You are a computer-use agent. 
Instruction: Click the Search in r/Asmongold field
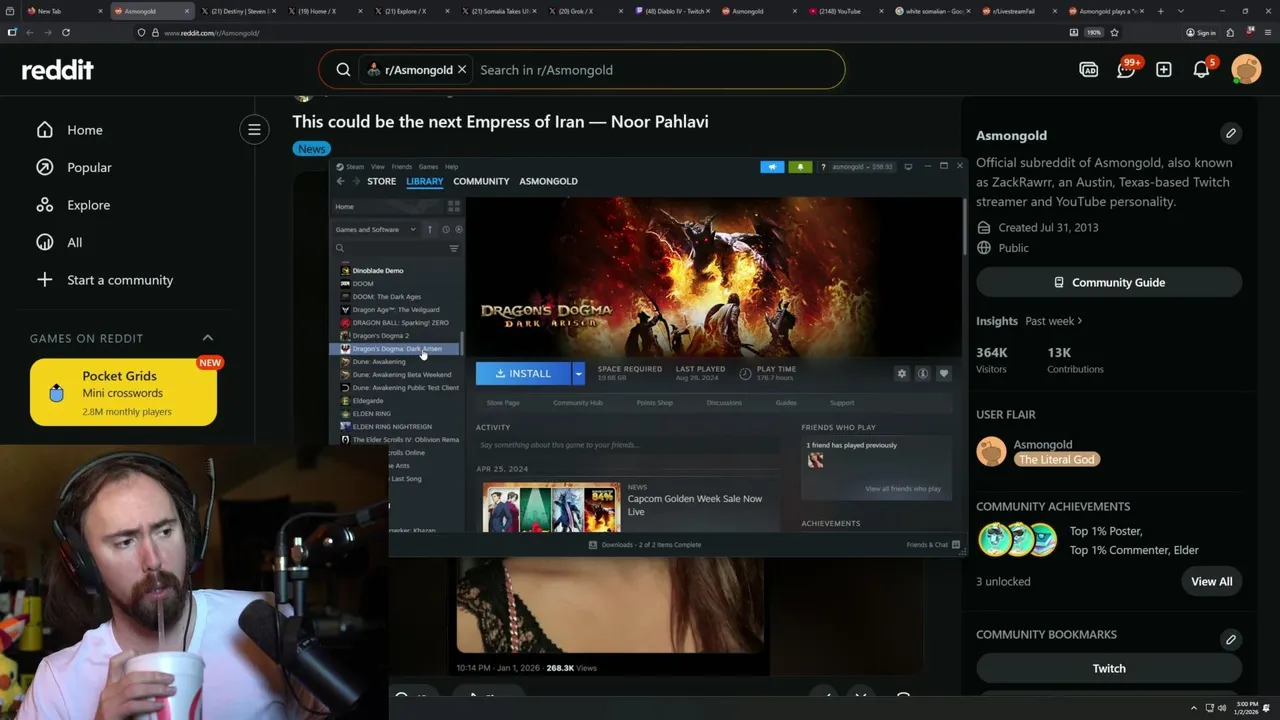click(655, 70)
